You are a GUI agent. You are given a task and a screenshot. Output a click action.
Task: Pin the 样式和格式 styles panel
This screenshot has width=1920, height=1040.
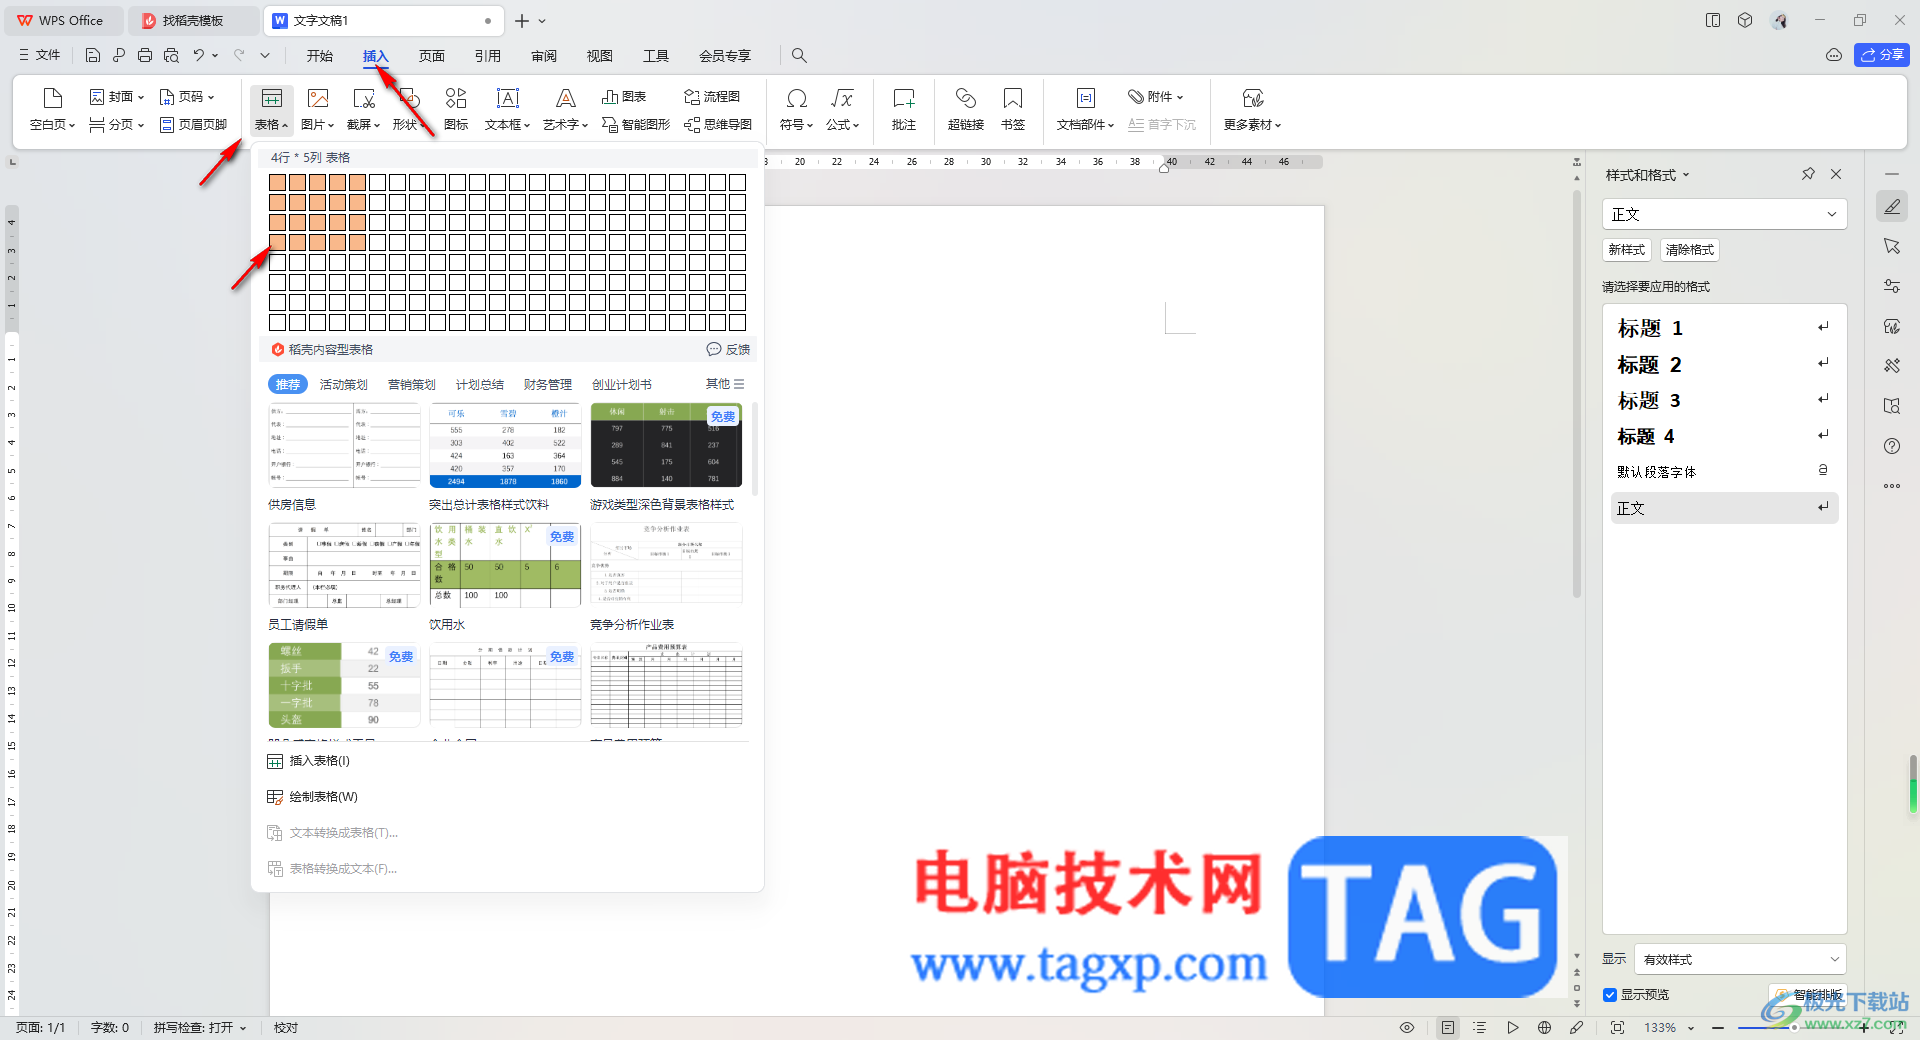click(x=1808, y=174)
